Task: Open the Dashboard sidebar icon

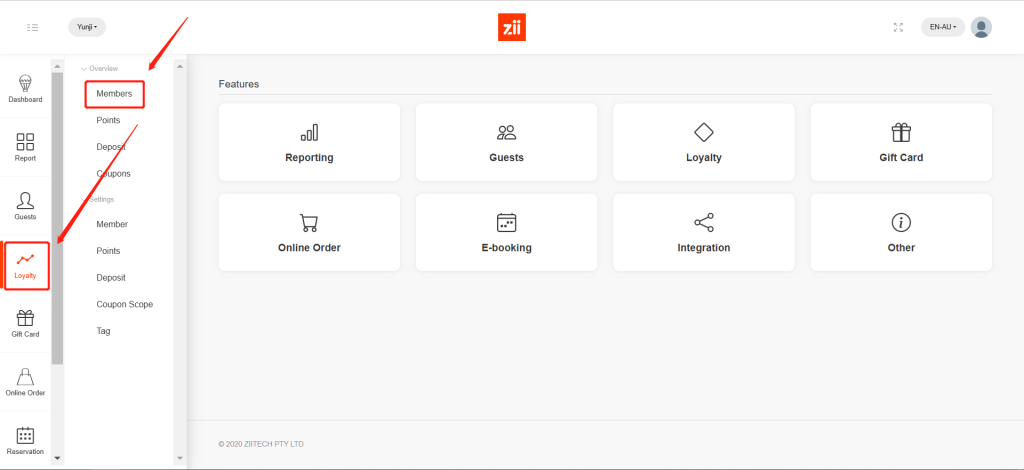Action: [x=26, y=88]
